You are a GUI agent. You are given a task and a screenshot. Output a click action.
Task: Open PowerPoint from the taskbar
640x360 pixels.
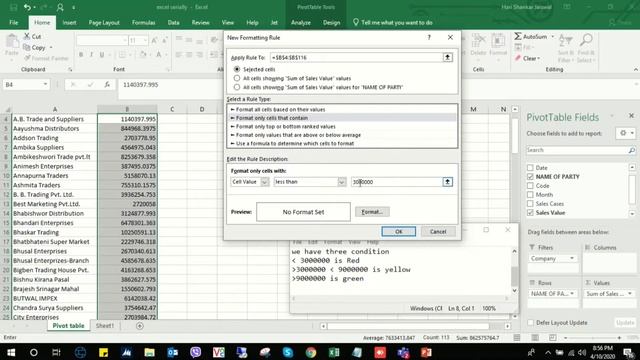pyautogui.click(x=426, y=352)
